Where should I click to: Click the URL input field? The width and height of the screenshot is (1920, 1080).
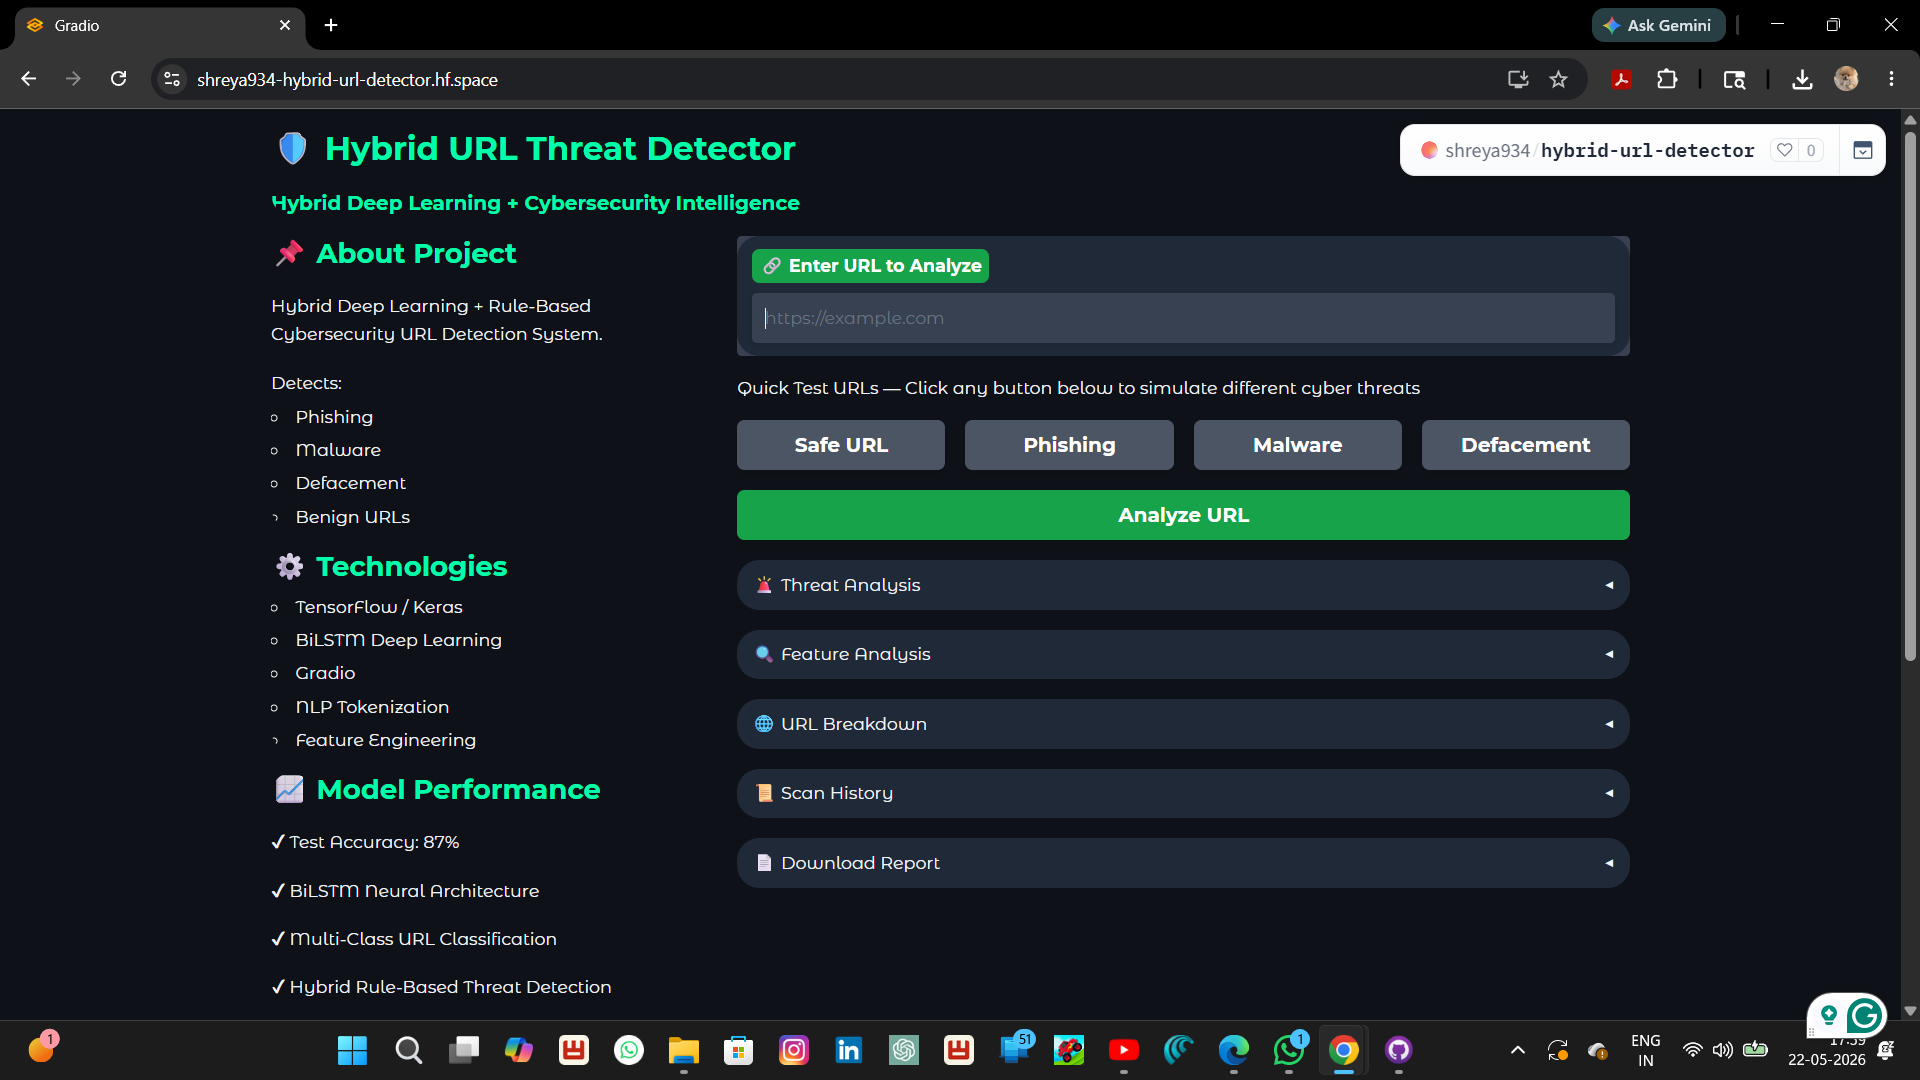(1183, 318)
